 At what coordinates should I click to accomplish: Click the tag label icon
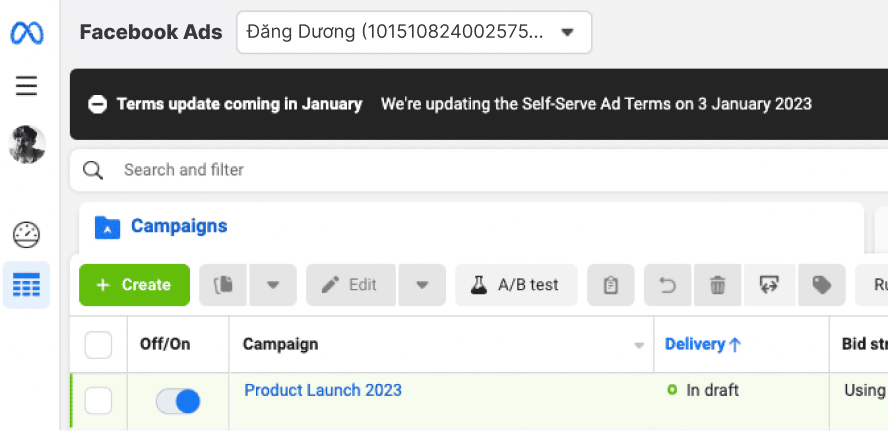click(822, 285)
